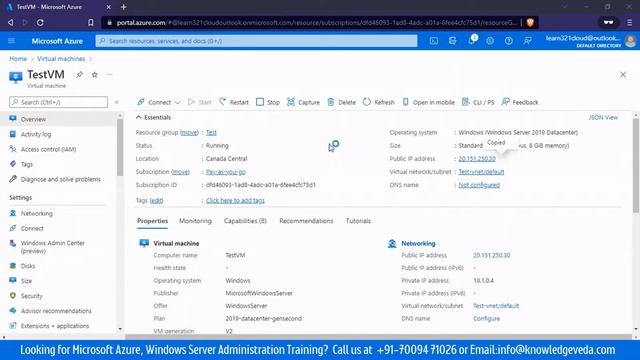Open the top bar Feedback icon
640x360 pixels.
pyautogui.click(x=527, y=41)
